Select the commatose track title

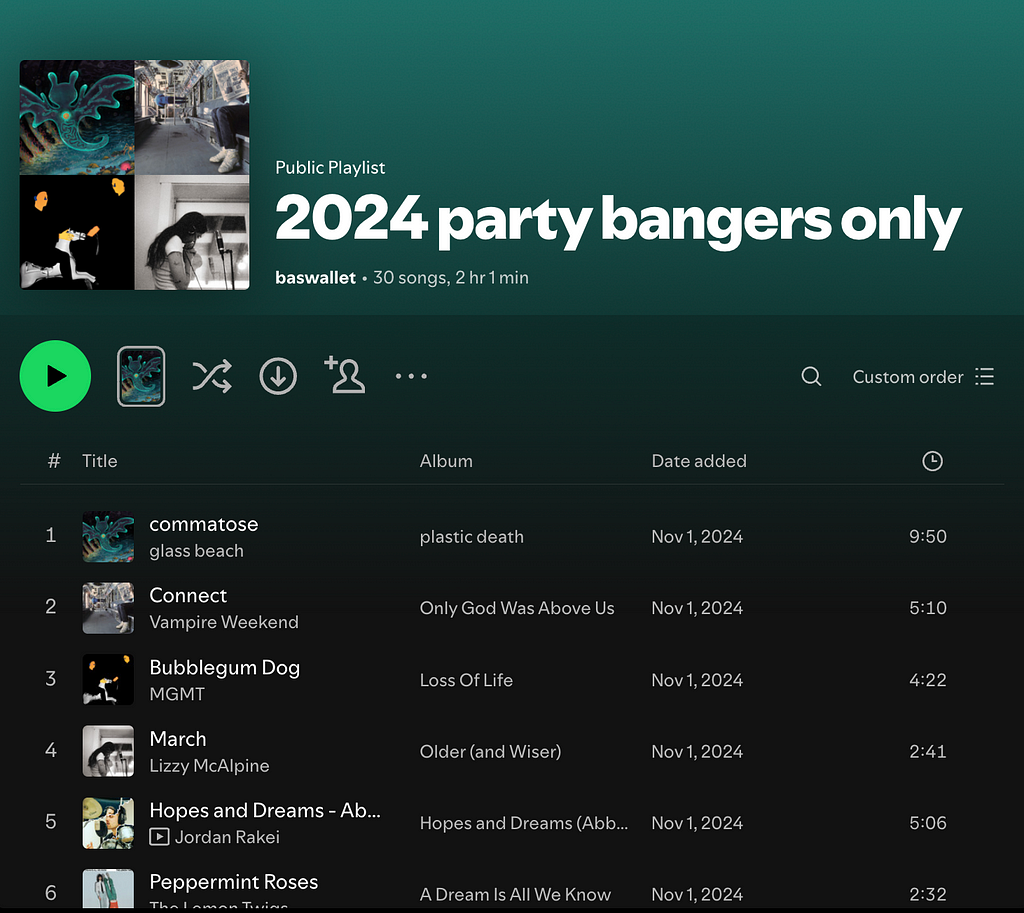pyautogui.click(x=204, y=524)
